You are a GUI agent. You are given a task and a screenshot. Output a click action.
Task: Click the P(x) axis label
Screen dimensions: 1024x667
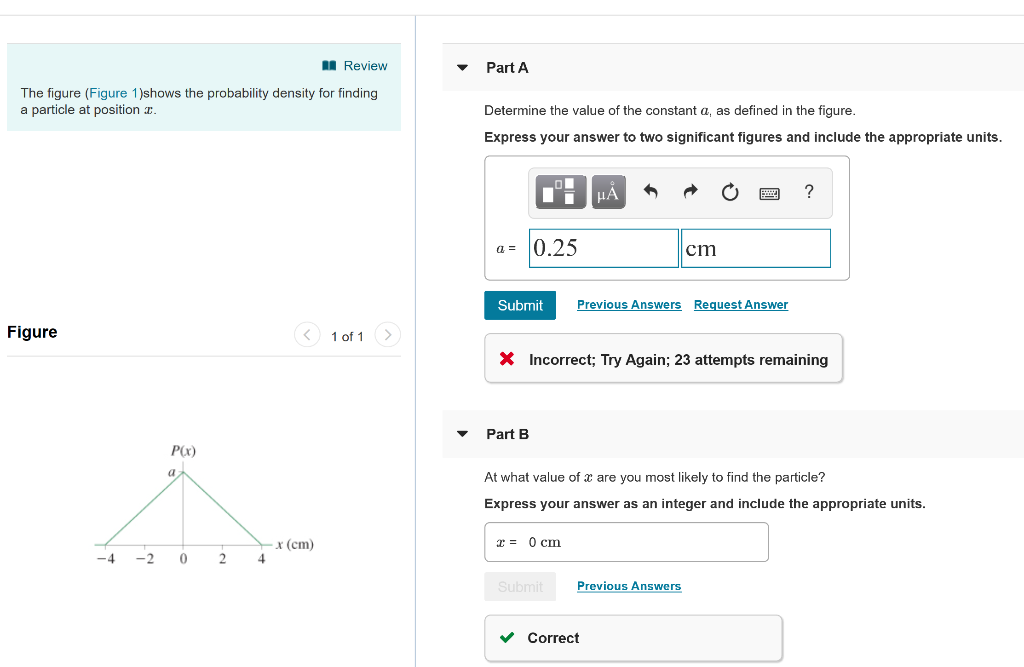click(184, 450)
